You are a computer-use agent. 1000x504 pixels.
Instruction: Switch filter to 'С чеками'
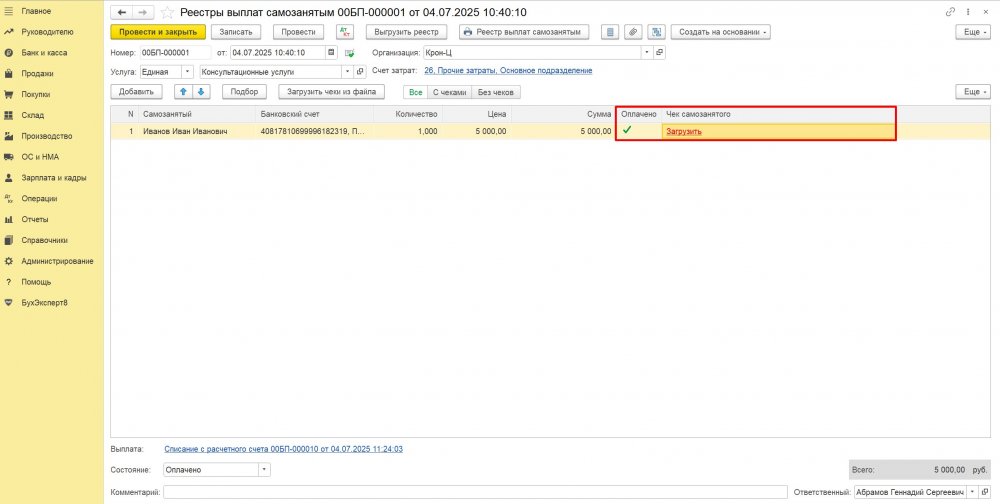tap(449, 92)
